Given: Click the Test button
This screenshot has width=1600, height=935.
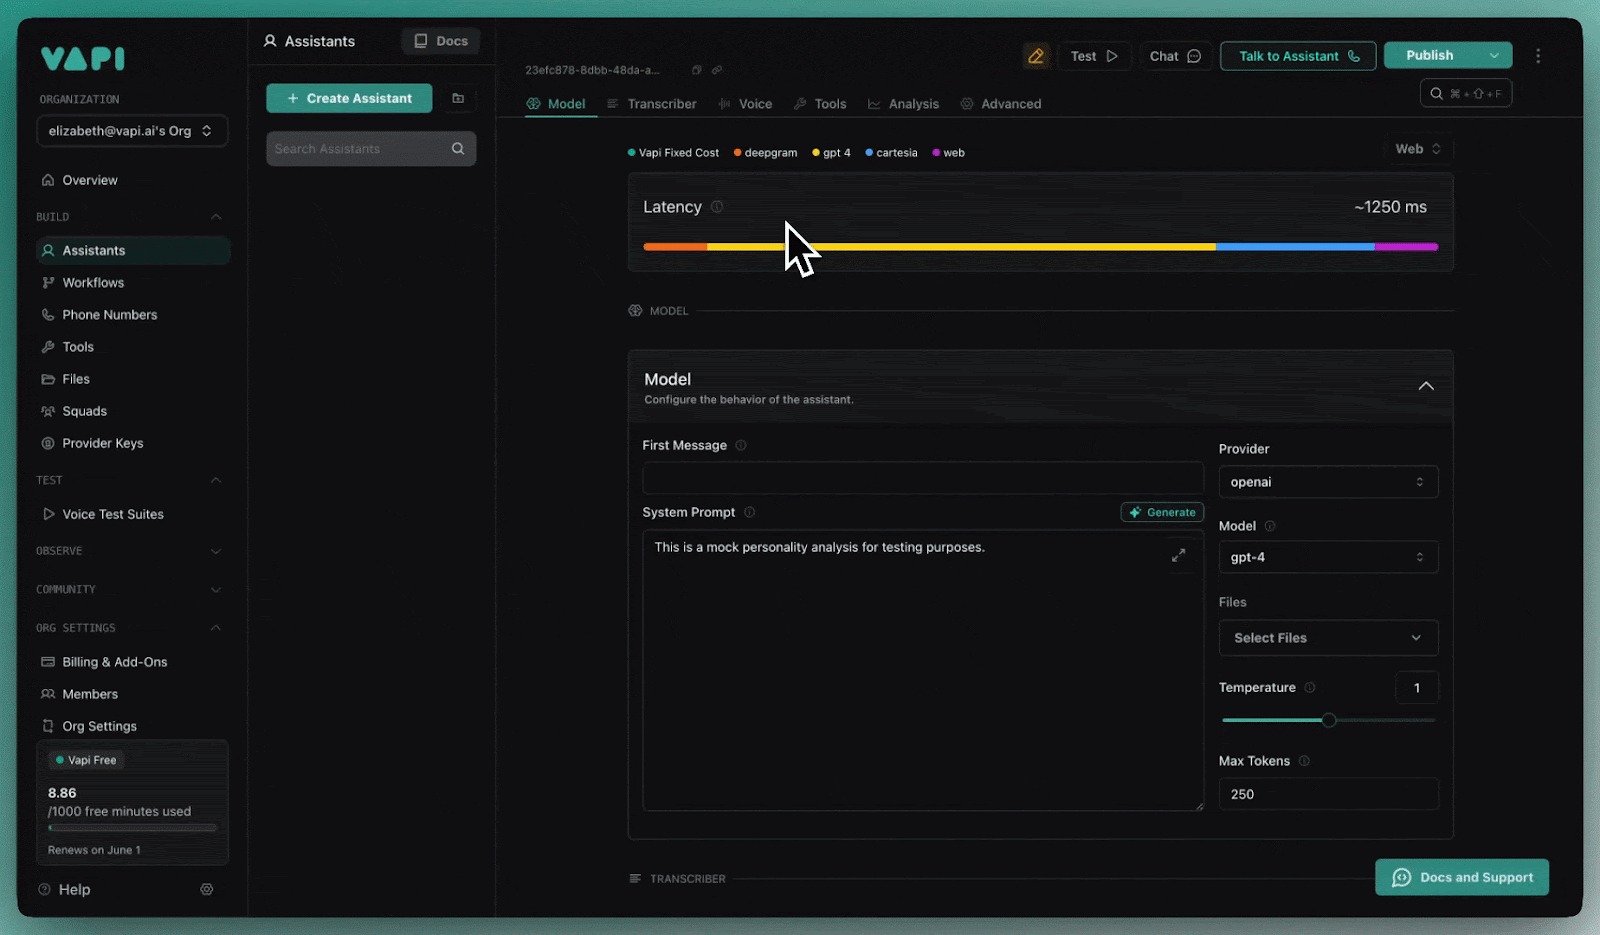Looking at the screenshot, I should (x=1094, y=56).
